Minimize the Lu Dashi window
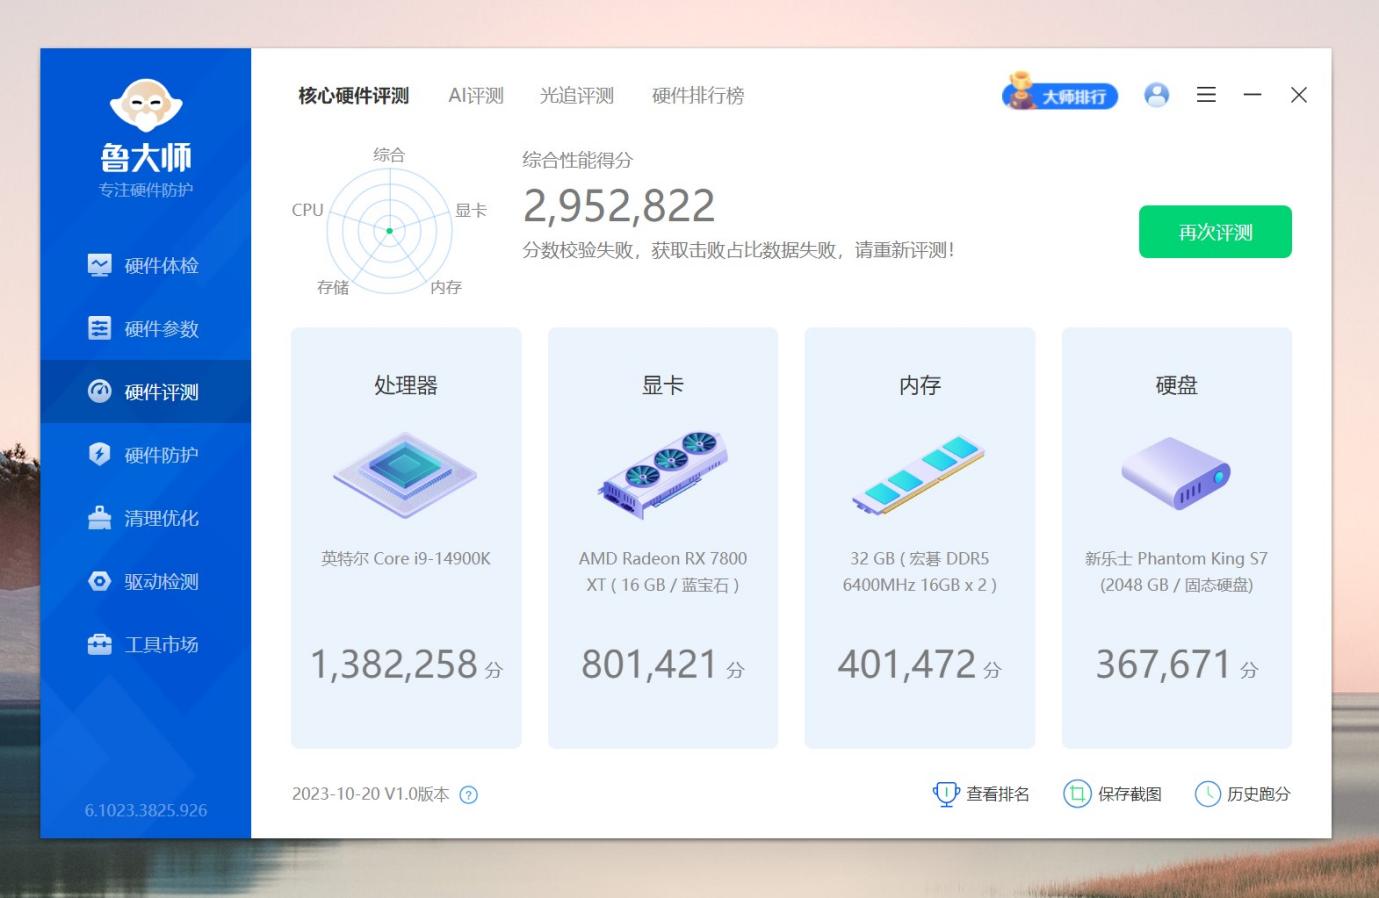Image resolution: width=1379 pixels, height=898 pixels. click(1252, 95)
